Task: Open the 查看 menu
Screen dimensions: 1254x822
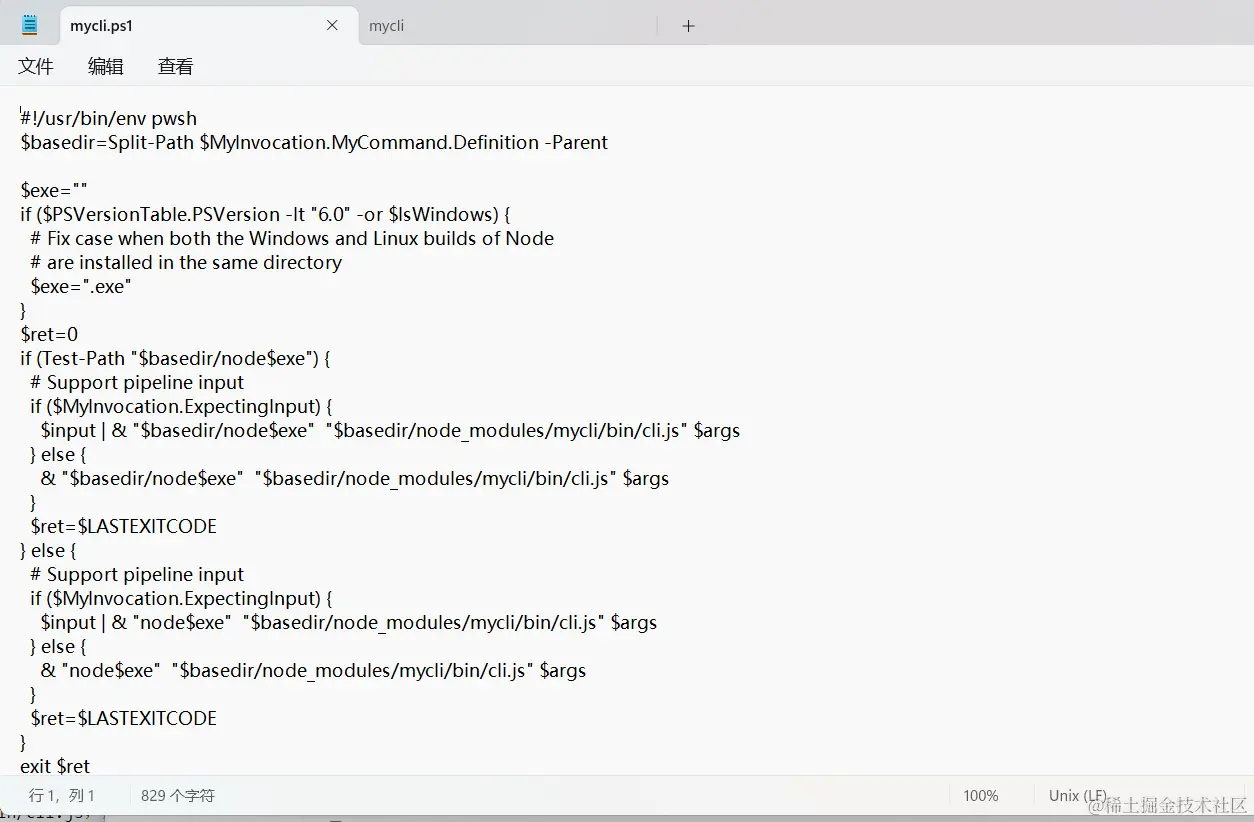Action: [x=176, y=67]
